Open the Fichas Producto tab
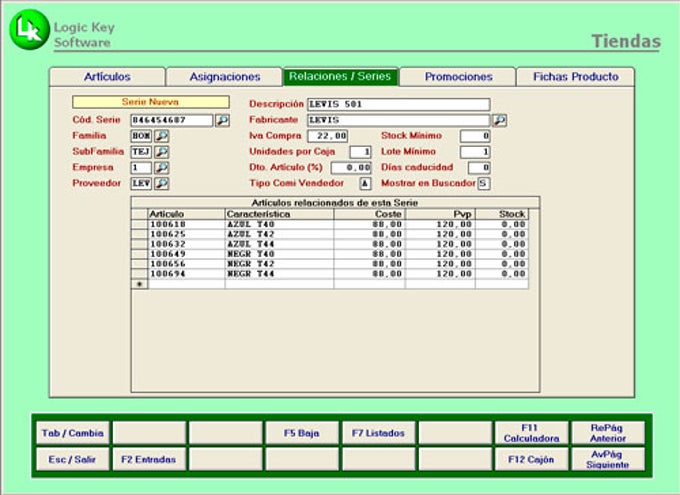This screenshot has width=680, height=495. [x=575, y=77]
